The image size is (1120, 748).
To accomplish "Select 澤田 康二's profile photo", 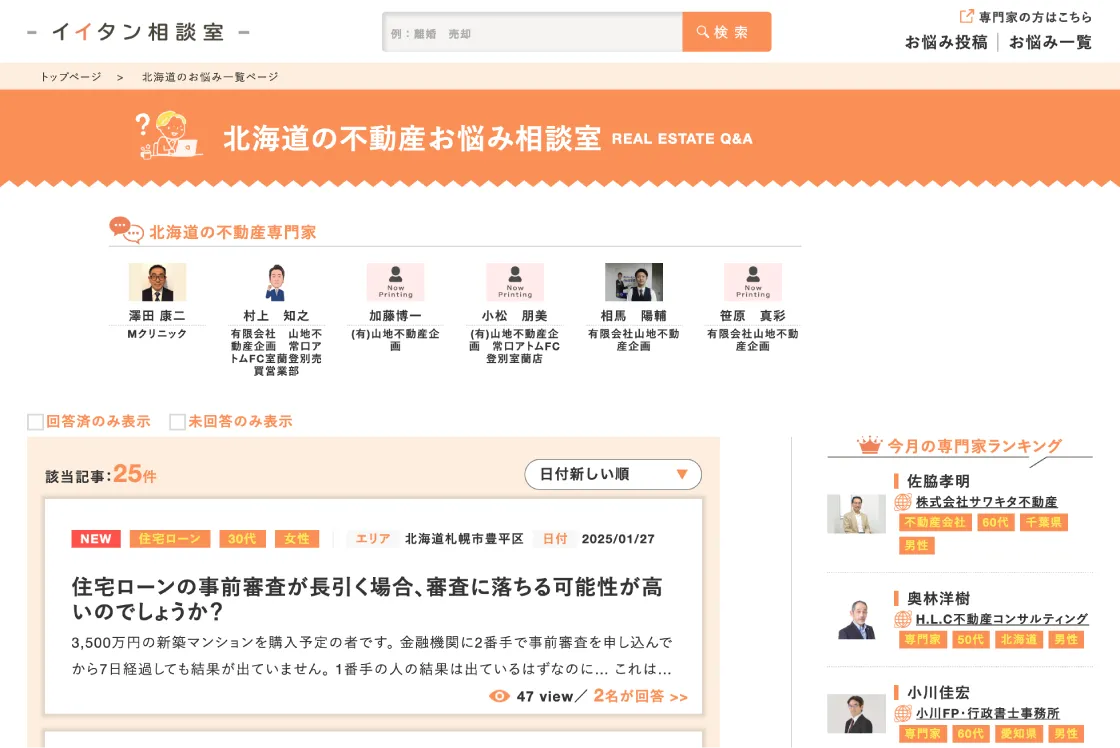I will click(157, 282).
